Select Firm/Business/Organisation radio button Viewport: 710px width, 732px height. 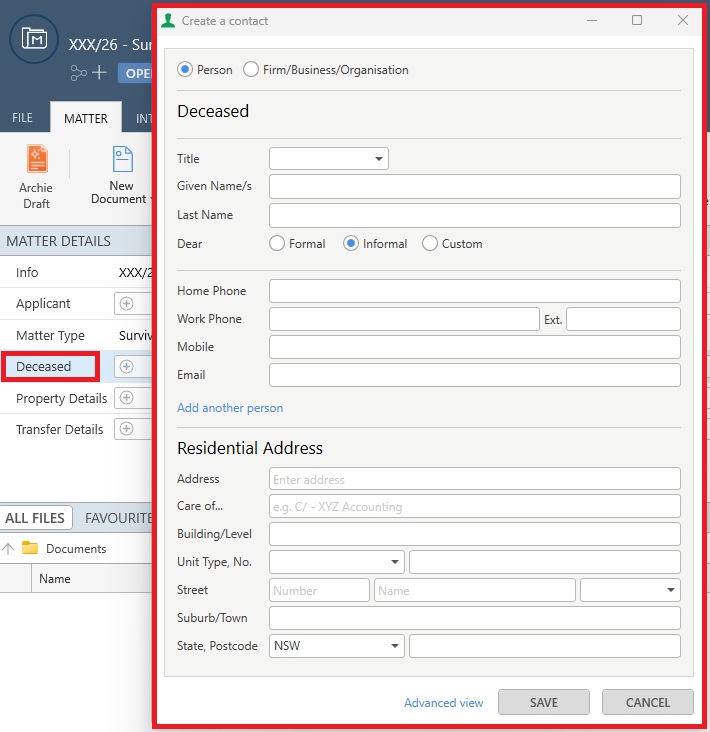coord(251,70)
